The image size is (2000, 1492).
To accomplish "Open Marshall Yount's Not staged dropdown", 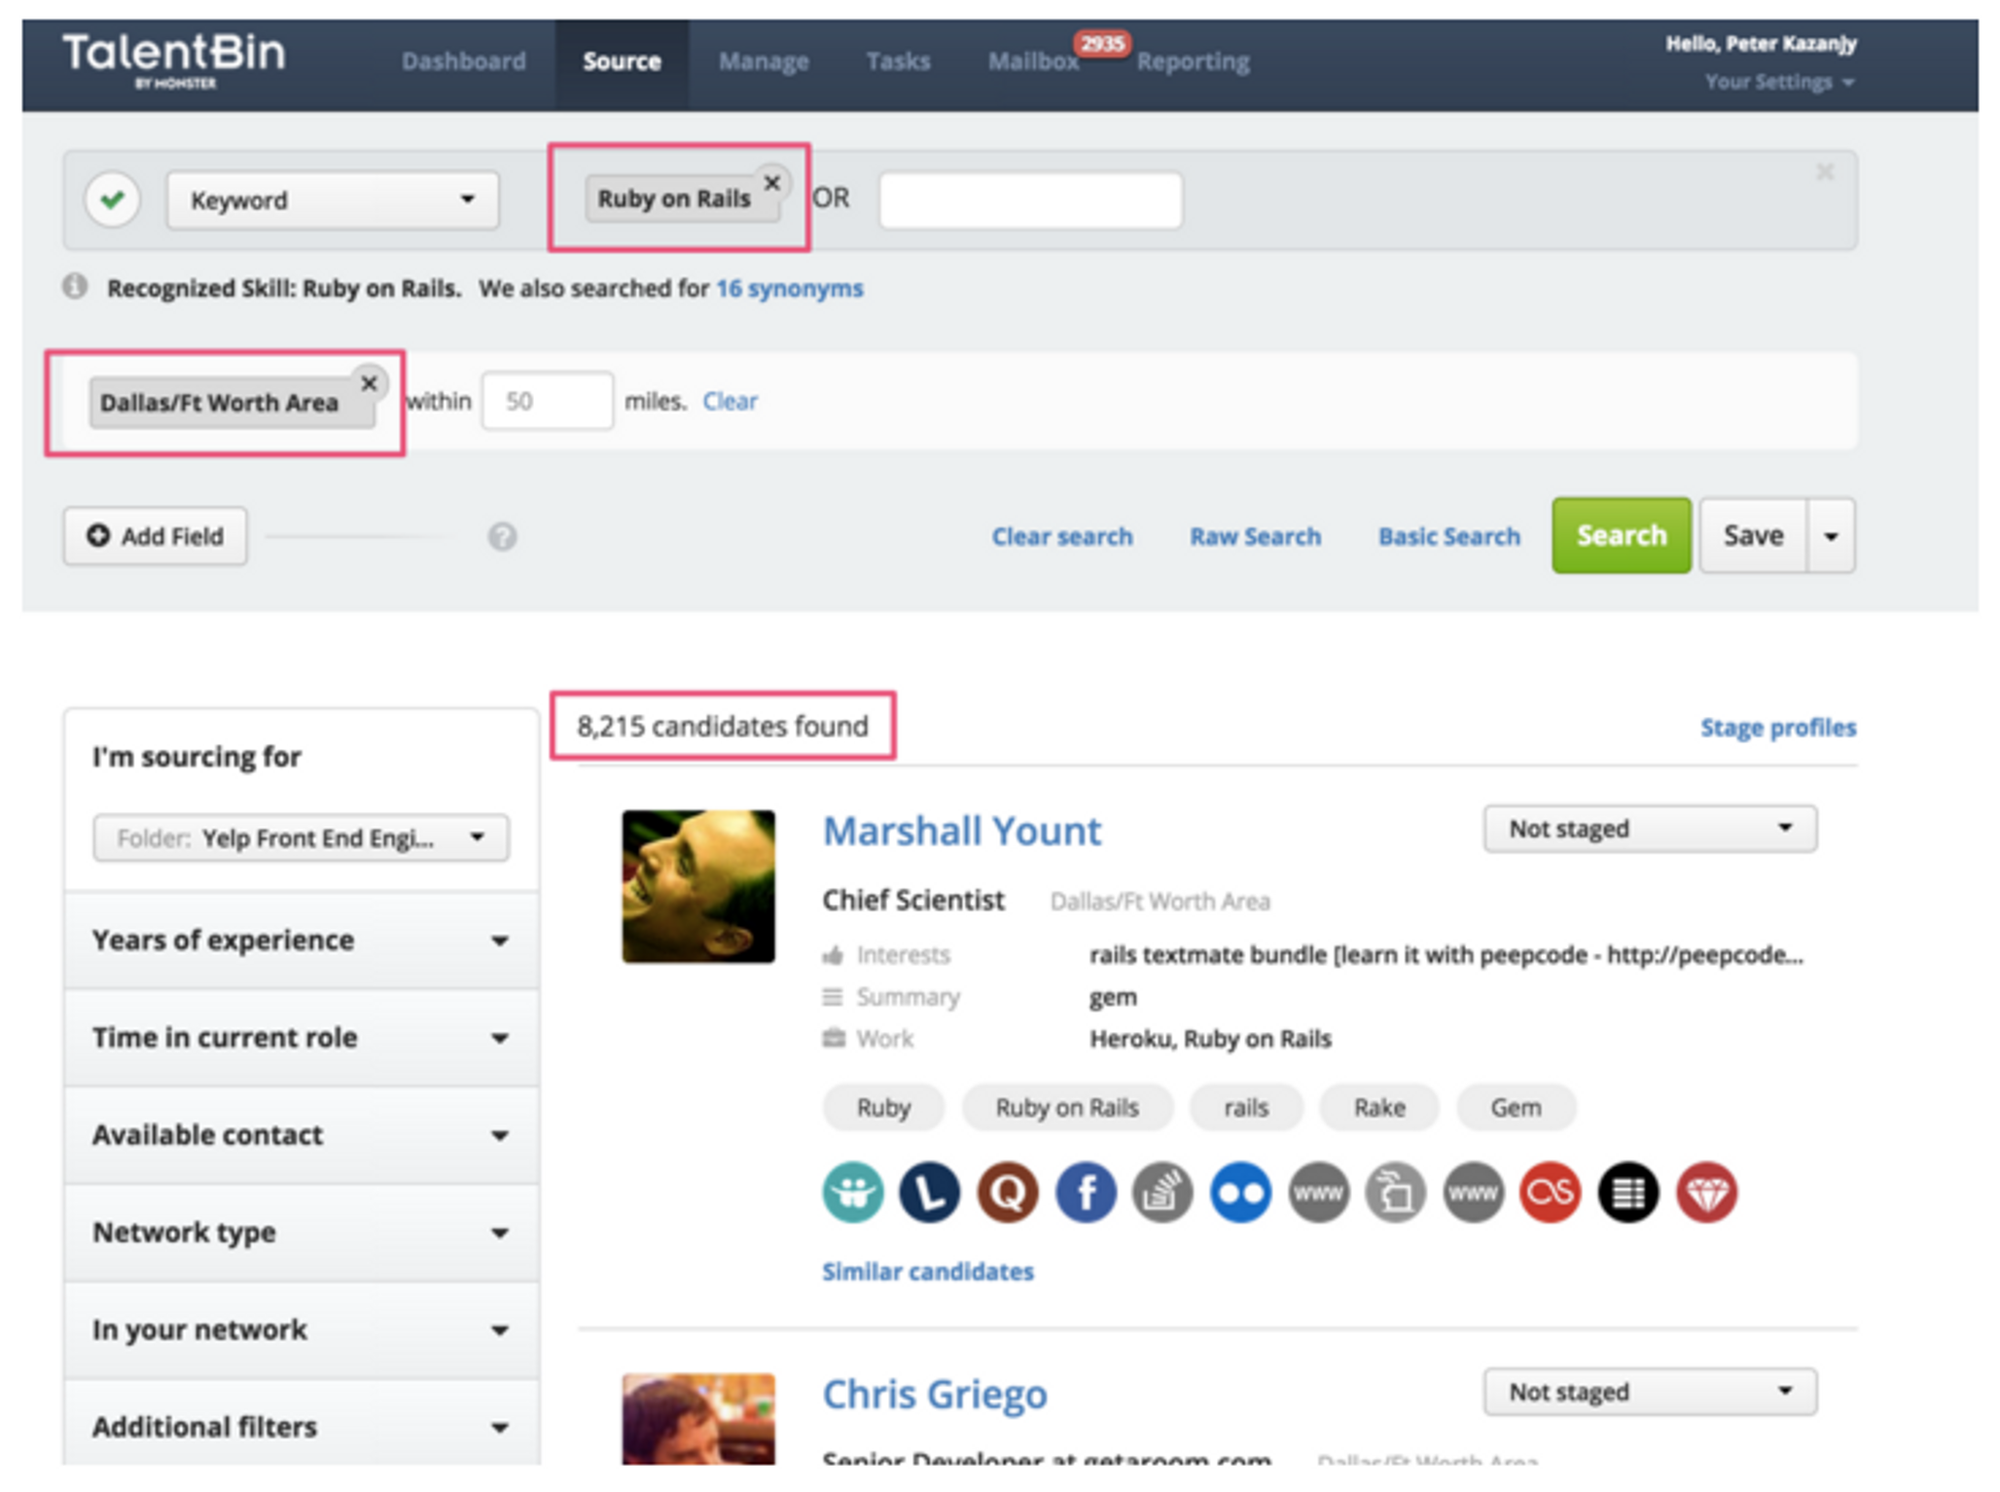I will (1649, 829).
